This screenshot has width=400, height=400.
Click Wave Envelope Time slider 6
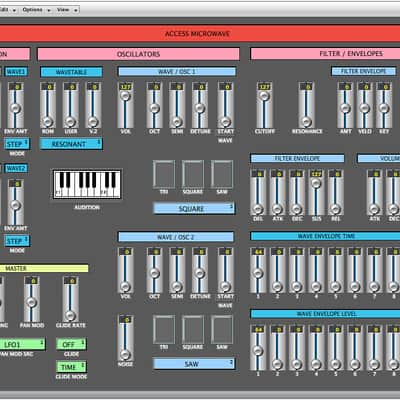[355, 270]
